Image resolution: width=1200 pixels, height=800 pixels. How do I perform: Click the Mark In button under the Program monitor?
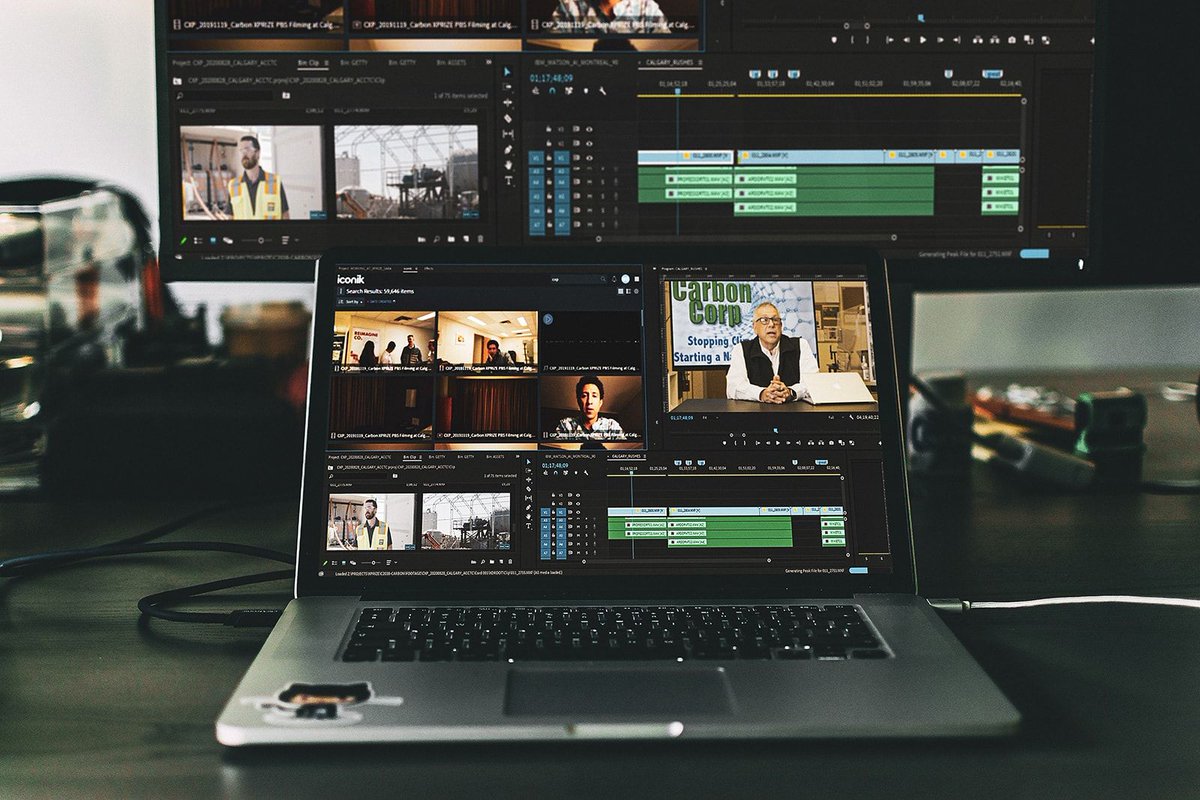point(736,443)
